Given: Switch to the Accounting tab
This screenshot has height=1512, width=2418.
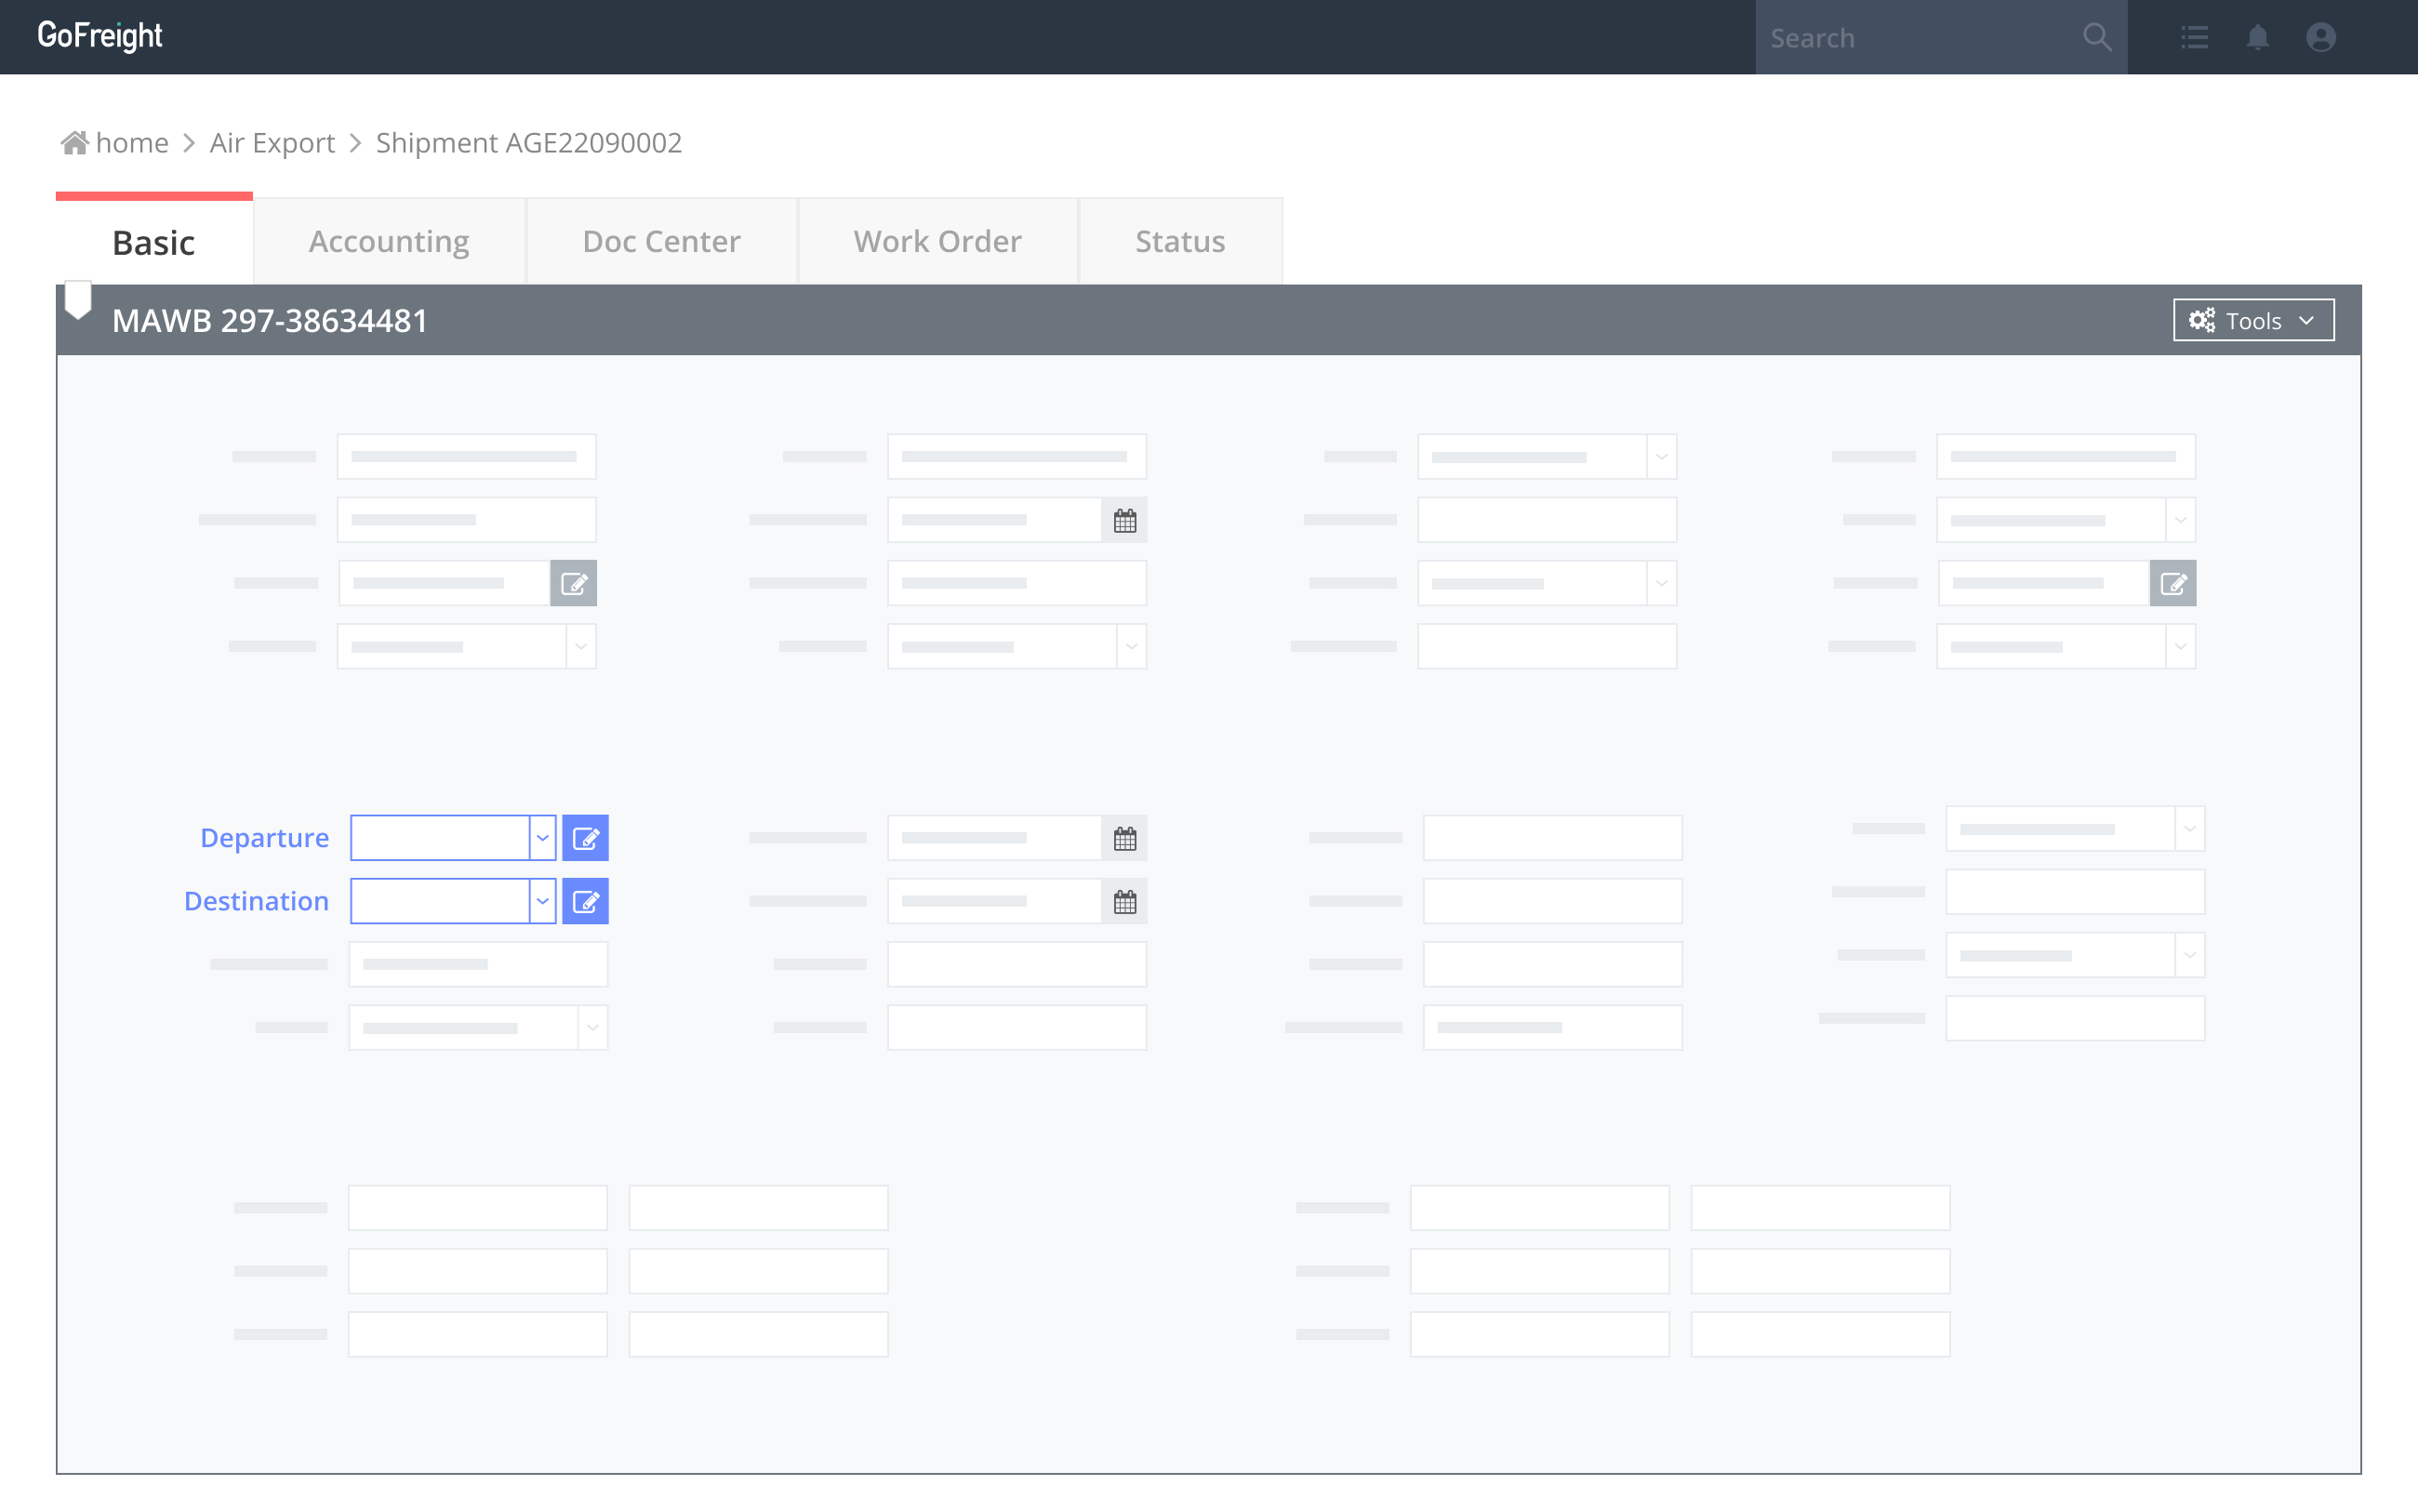Looking at the screenshot, I should click(x=389, y=241).
